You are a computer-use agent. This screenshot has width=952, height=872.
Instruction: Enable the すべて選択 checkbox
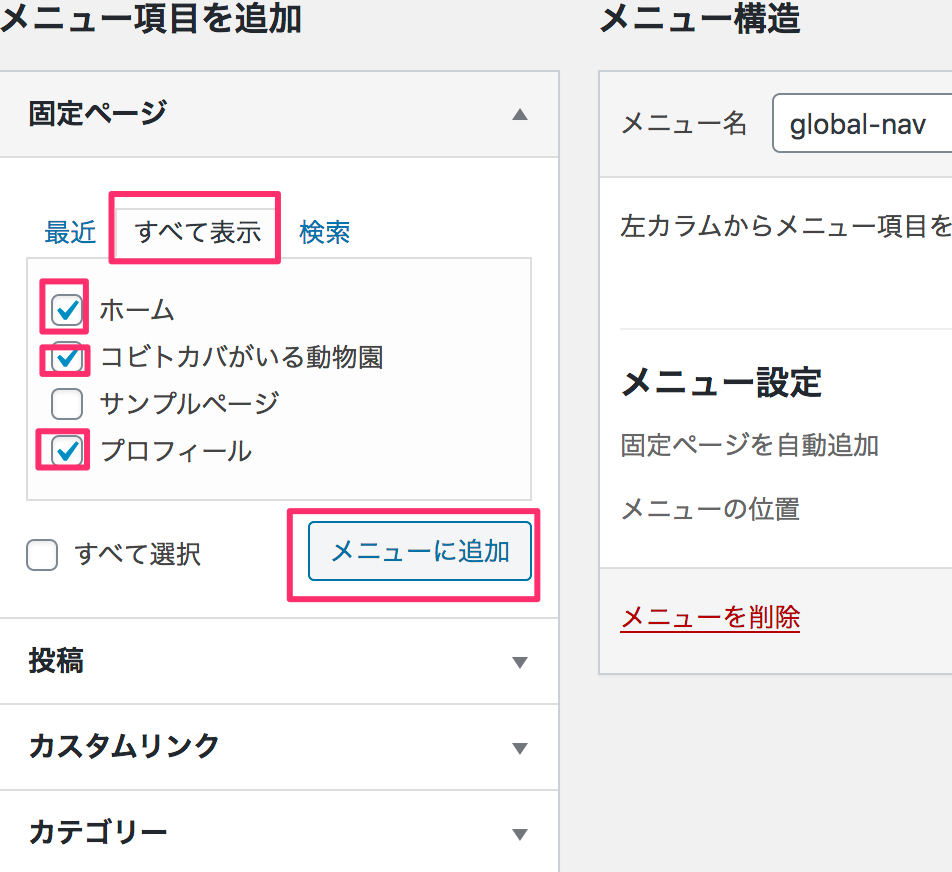point(42,554)
